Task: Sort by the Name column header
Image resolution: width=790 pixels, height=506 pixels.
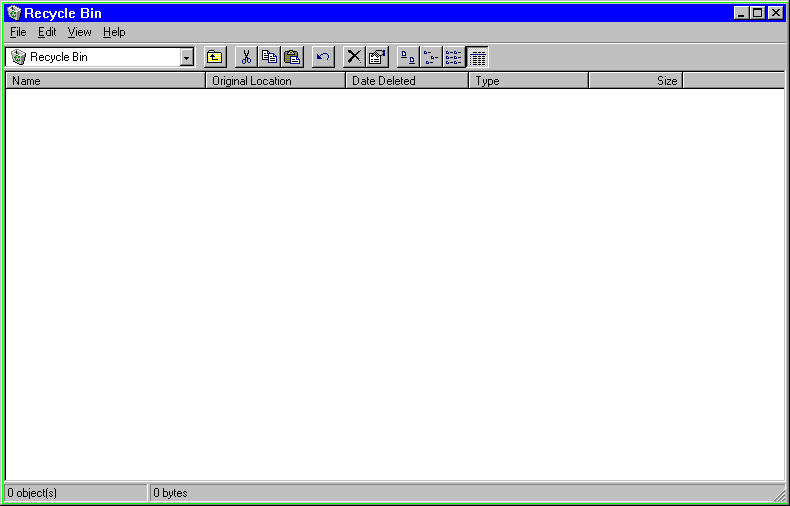Action: [105, 81]
